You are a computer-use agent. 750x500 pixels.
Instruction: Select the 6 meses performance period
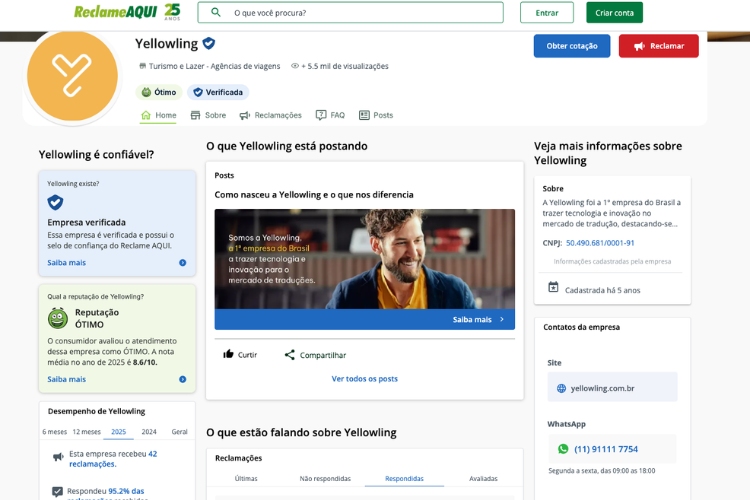pyautogui.click(x=55, y=432)
